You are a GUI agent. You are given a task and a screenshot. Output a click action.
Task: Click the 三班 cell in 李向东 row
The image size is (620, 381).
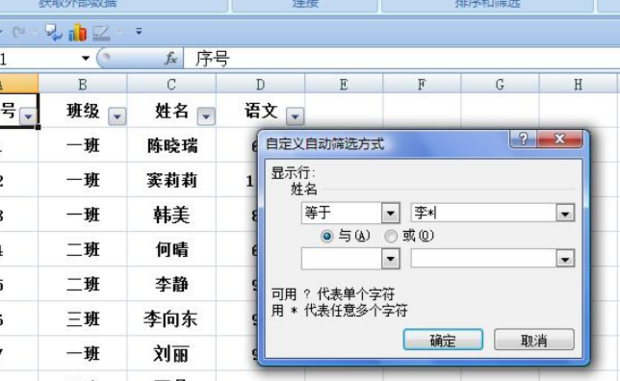[83, 319]
